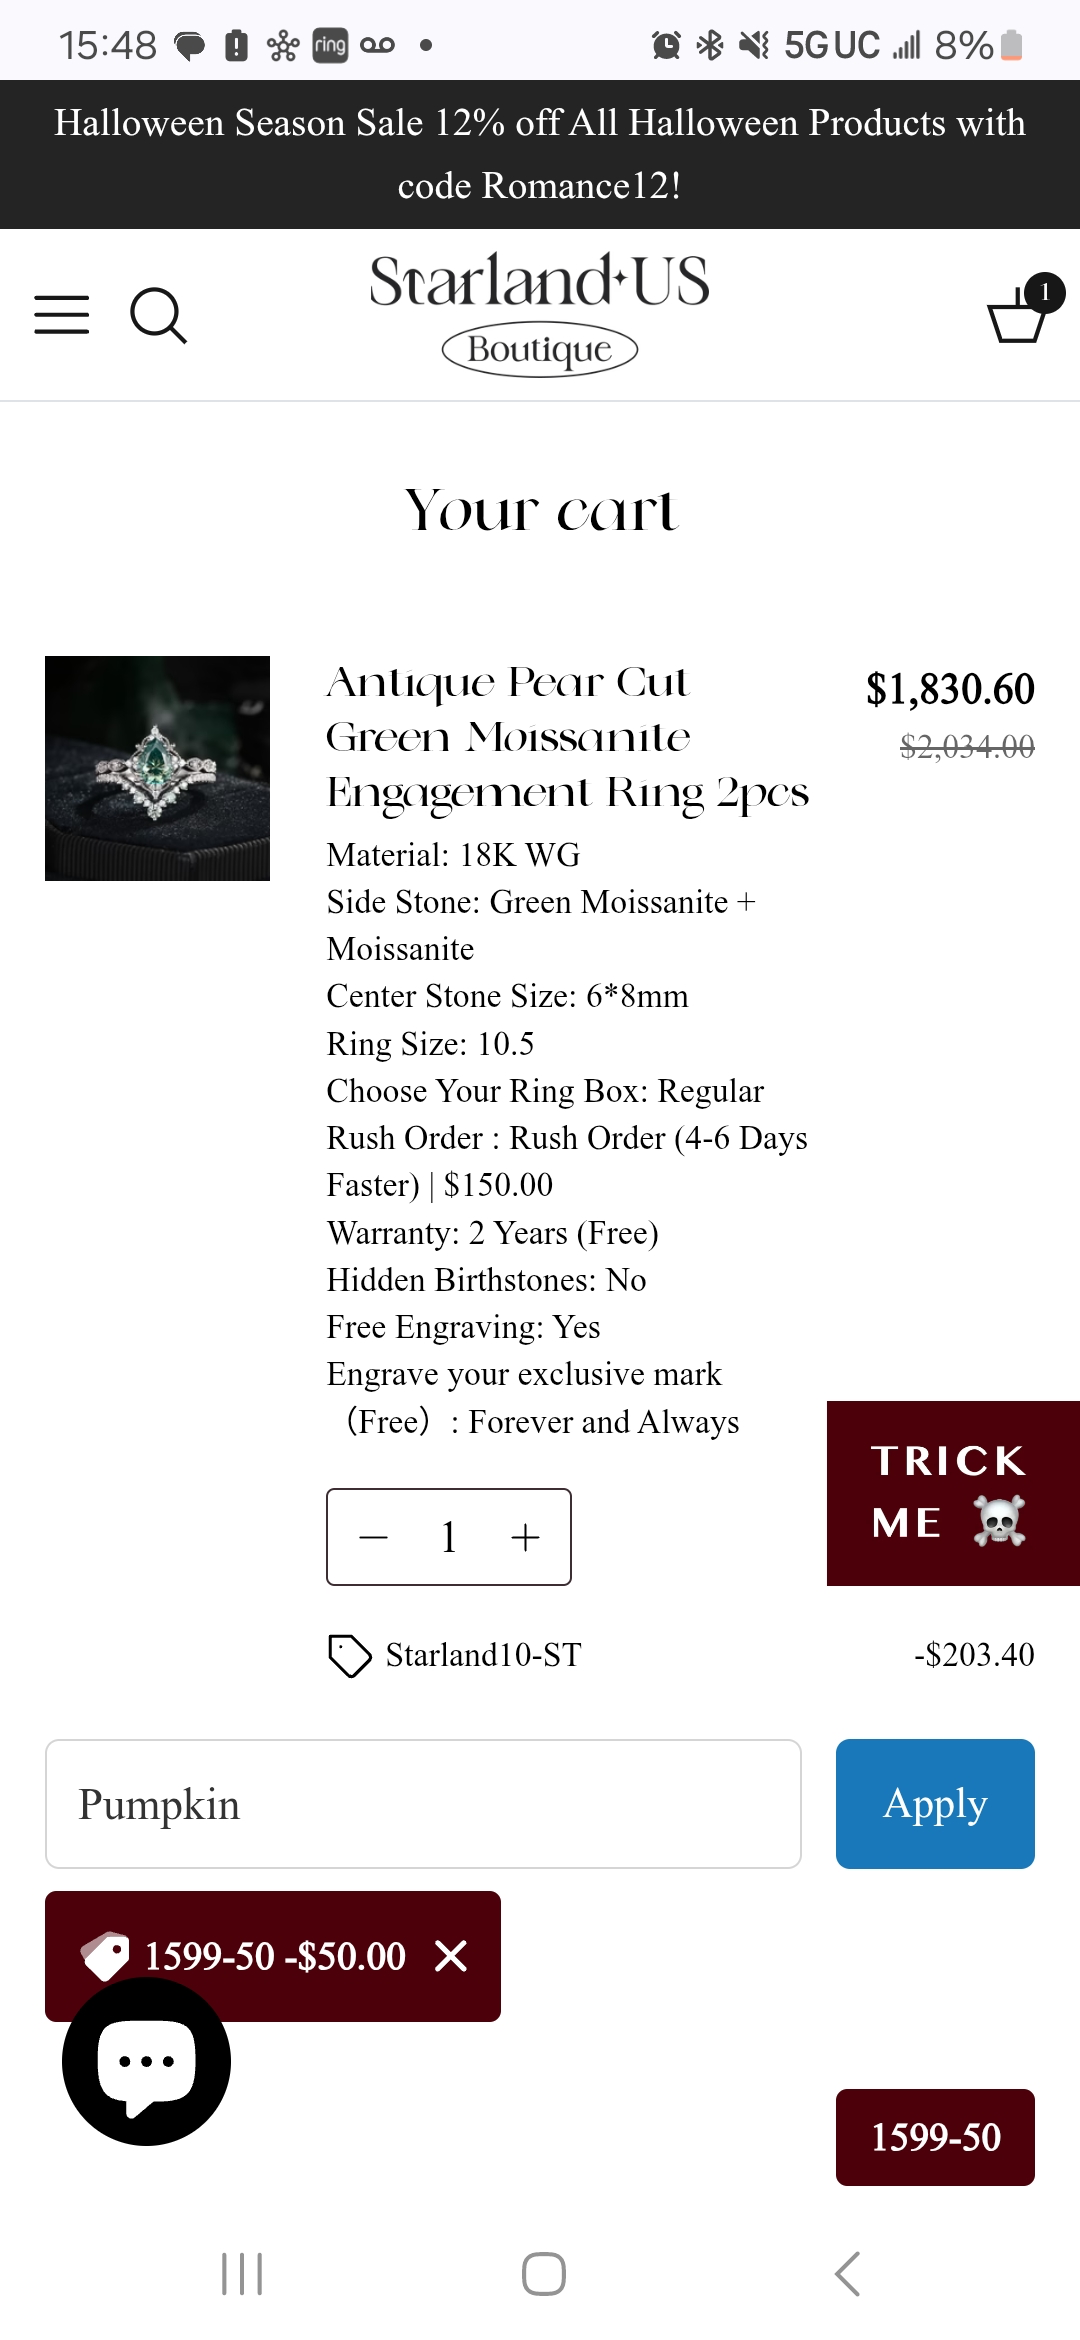Tap the Starland US Boutique logo
Screen dimensions: 1080x2340
tap(539, 313)
